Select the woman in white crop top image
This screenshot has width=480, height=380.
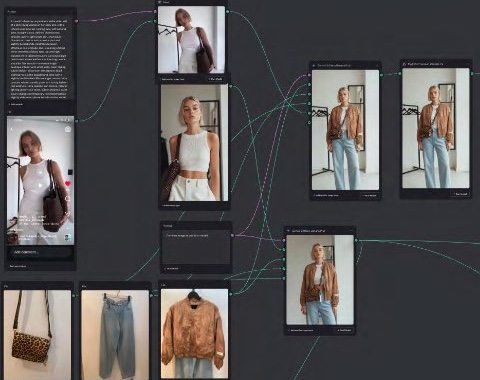click(x=194, y=142)
